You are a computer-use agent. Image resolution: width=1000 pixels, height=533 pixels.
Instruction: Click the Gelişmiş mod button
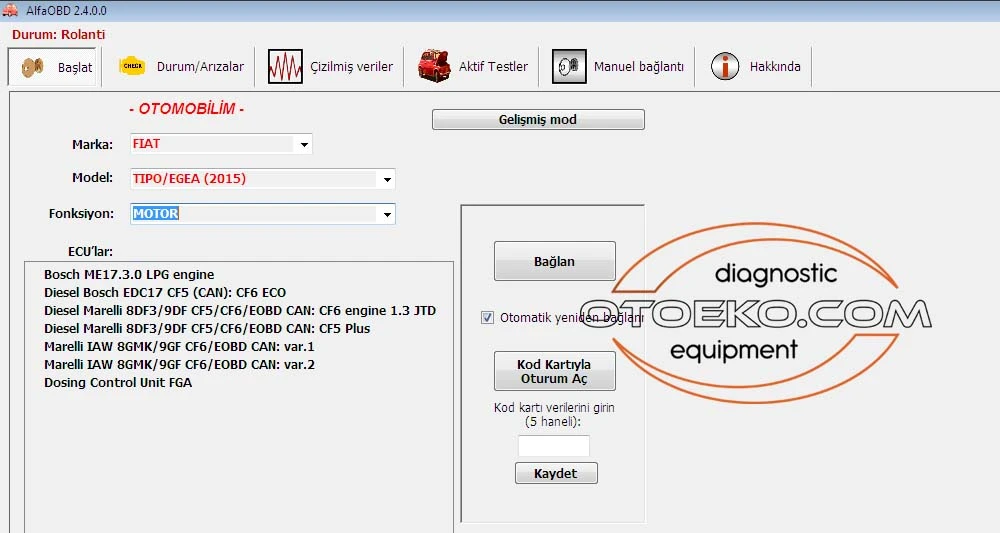[538, 120]
